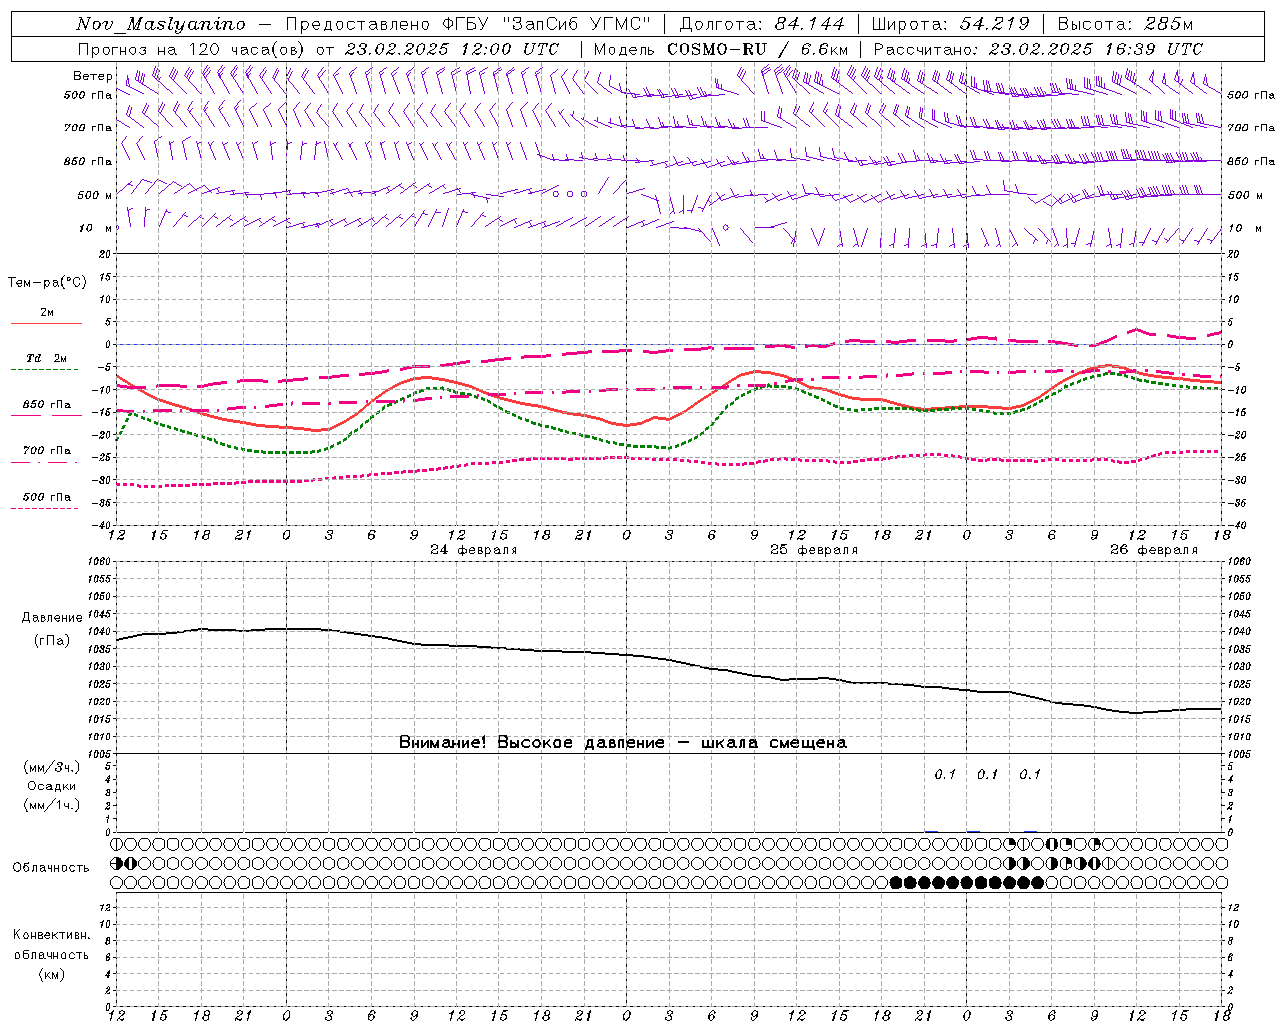The image size is (1280, 1024).
Task: Click the station name Nov_Maslyanino in header
Action: tap(160, 24)
